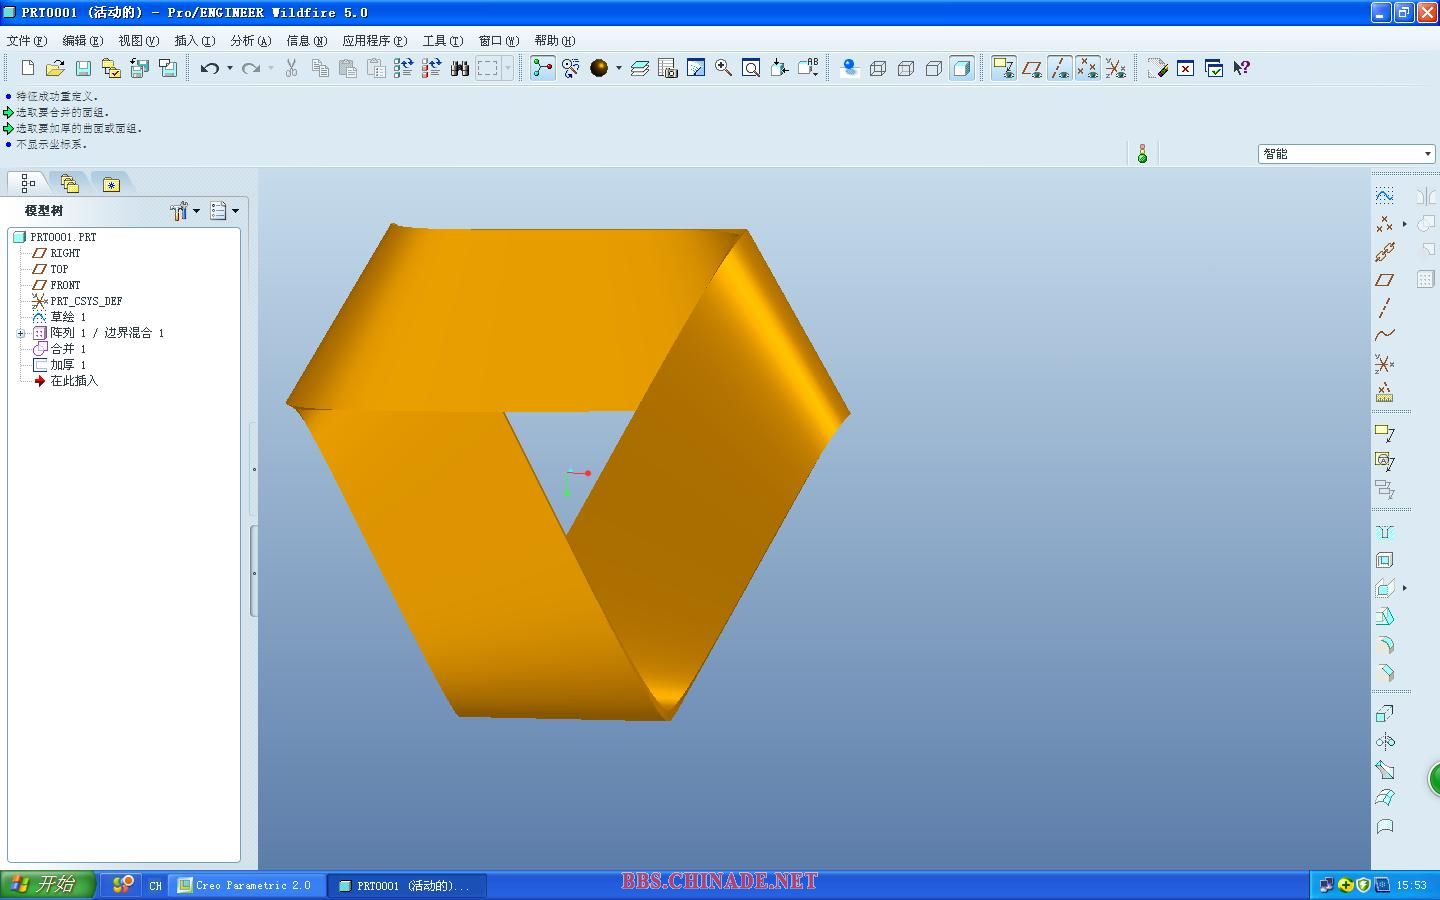Click the Windows 开始 Start button
Screen dimensions: 1440x900
click(x=47, y=885)
